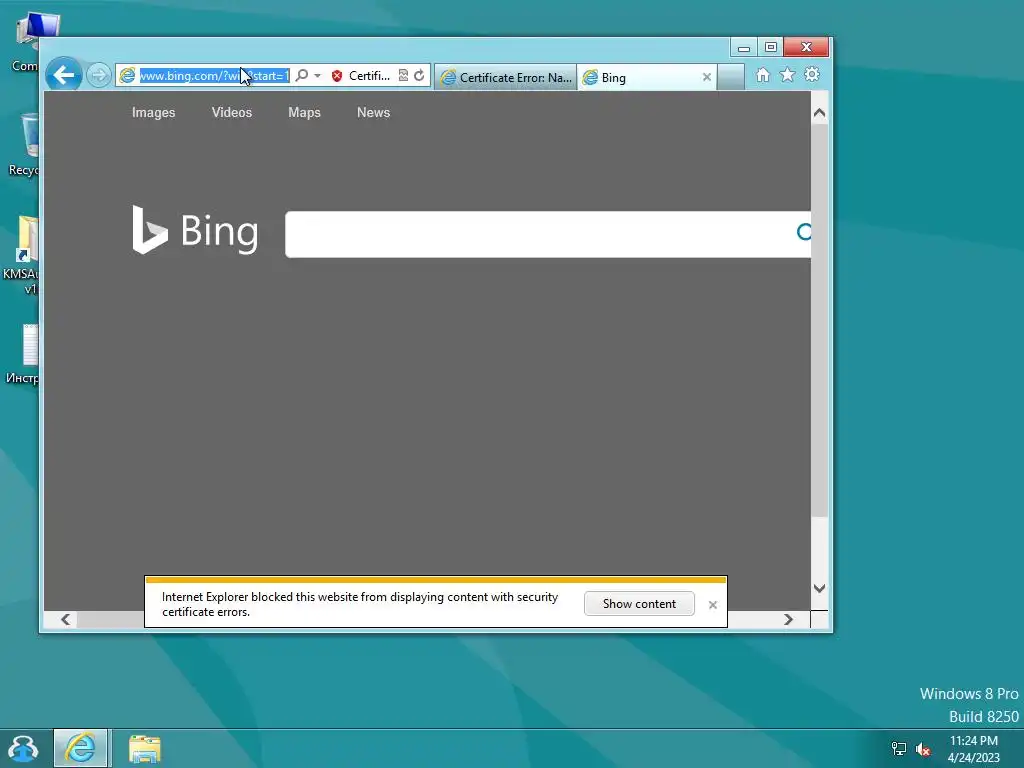The image size is (1024, 768).
Task: Open the Tools gear menu
Action: point(812,74)
